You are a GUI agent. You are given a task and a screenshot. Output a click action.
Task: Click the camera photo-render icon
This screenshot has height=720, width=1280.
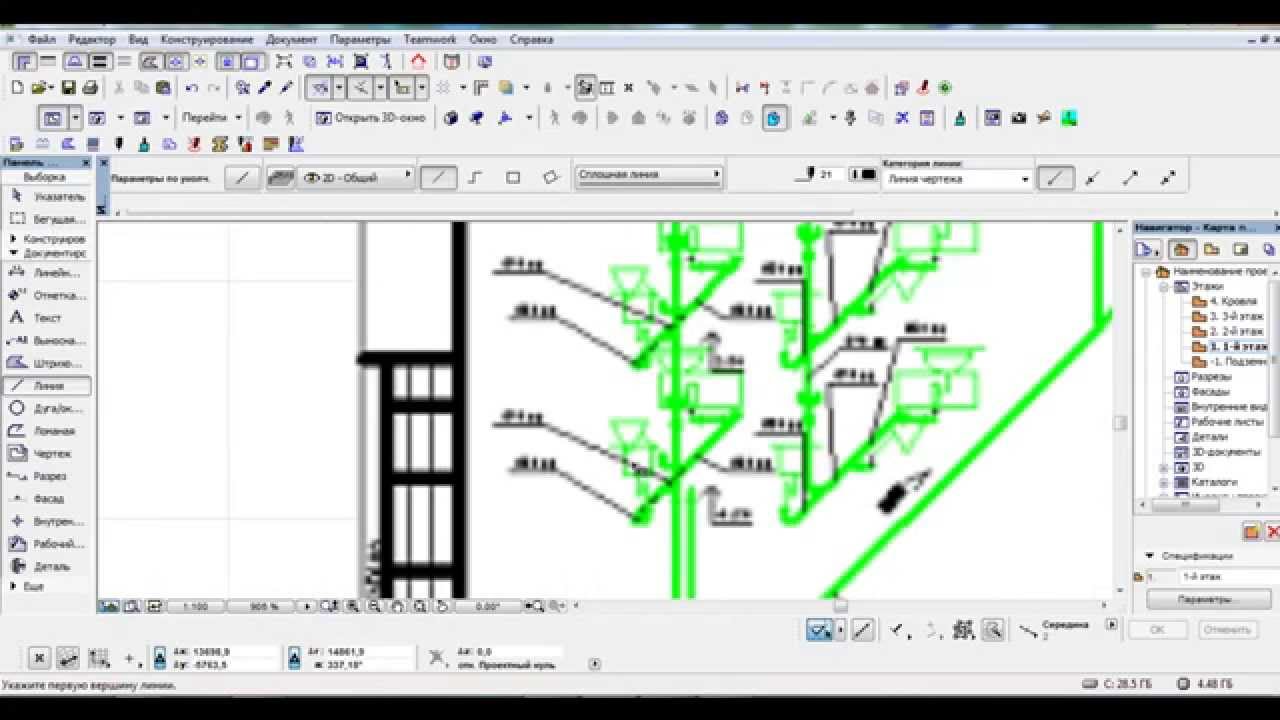[x=1019, y=118]
